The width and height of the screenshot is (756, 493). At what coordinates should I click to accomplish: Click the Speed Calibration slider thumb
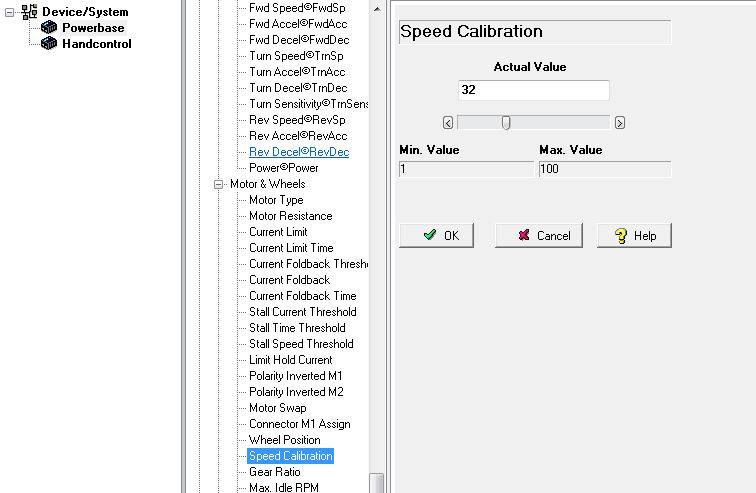506,123
